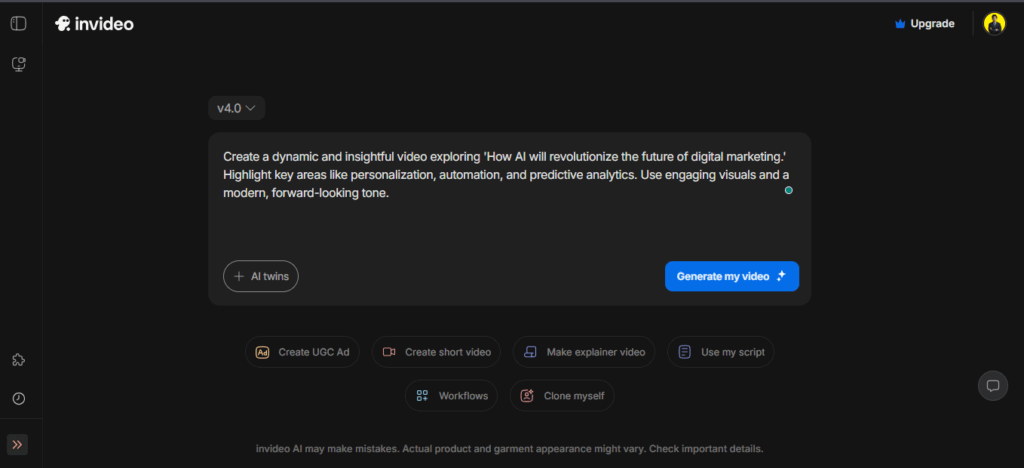This screenshot has width=1024, height=468.
Task: Choose the Clone myself option
Action: (x=562, y=396)
